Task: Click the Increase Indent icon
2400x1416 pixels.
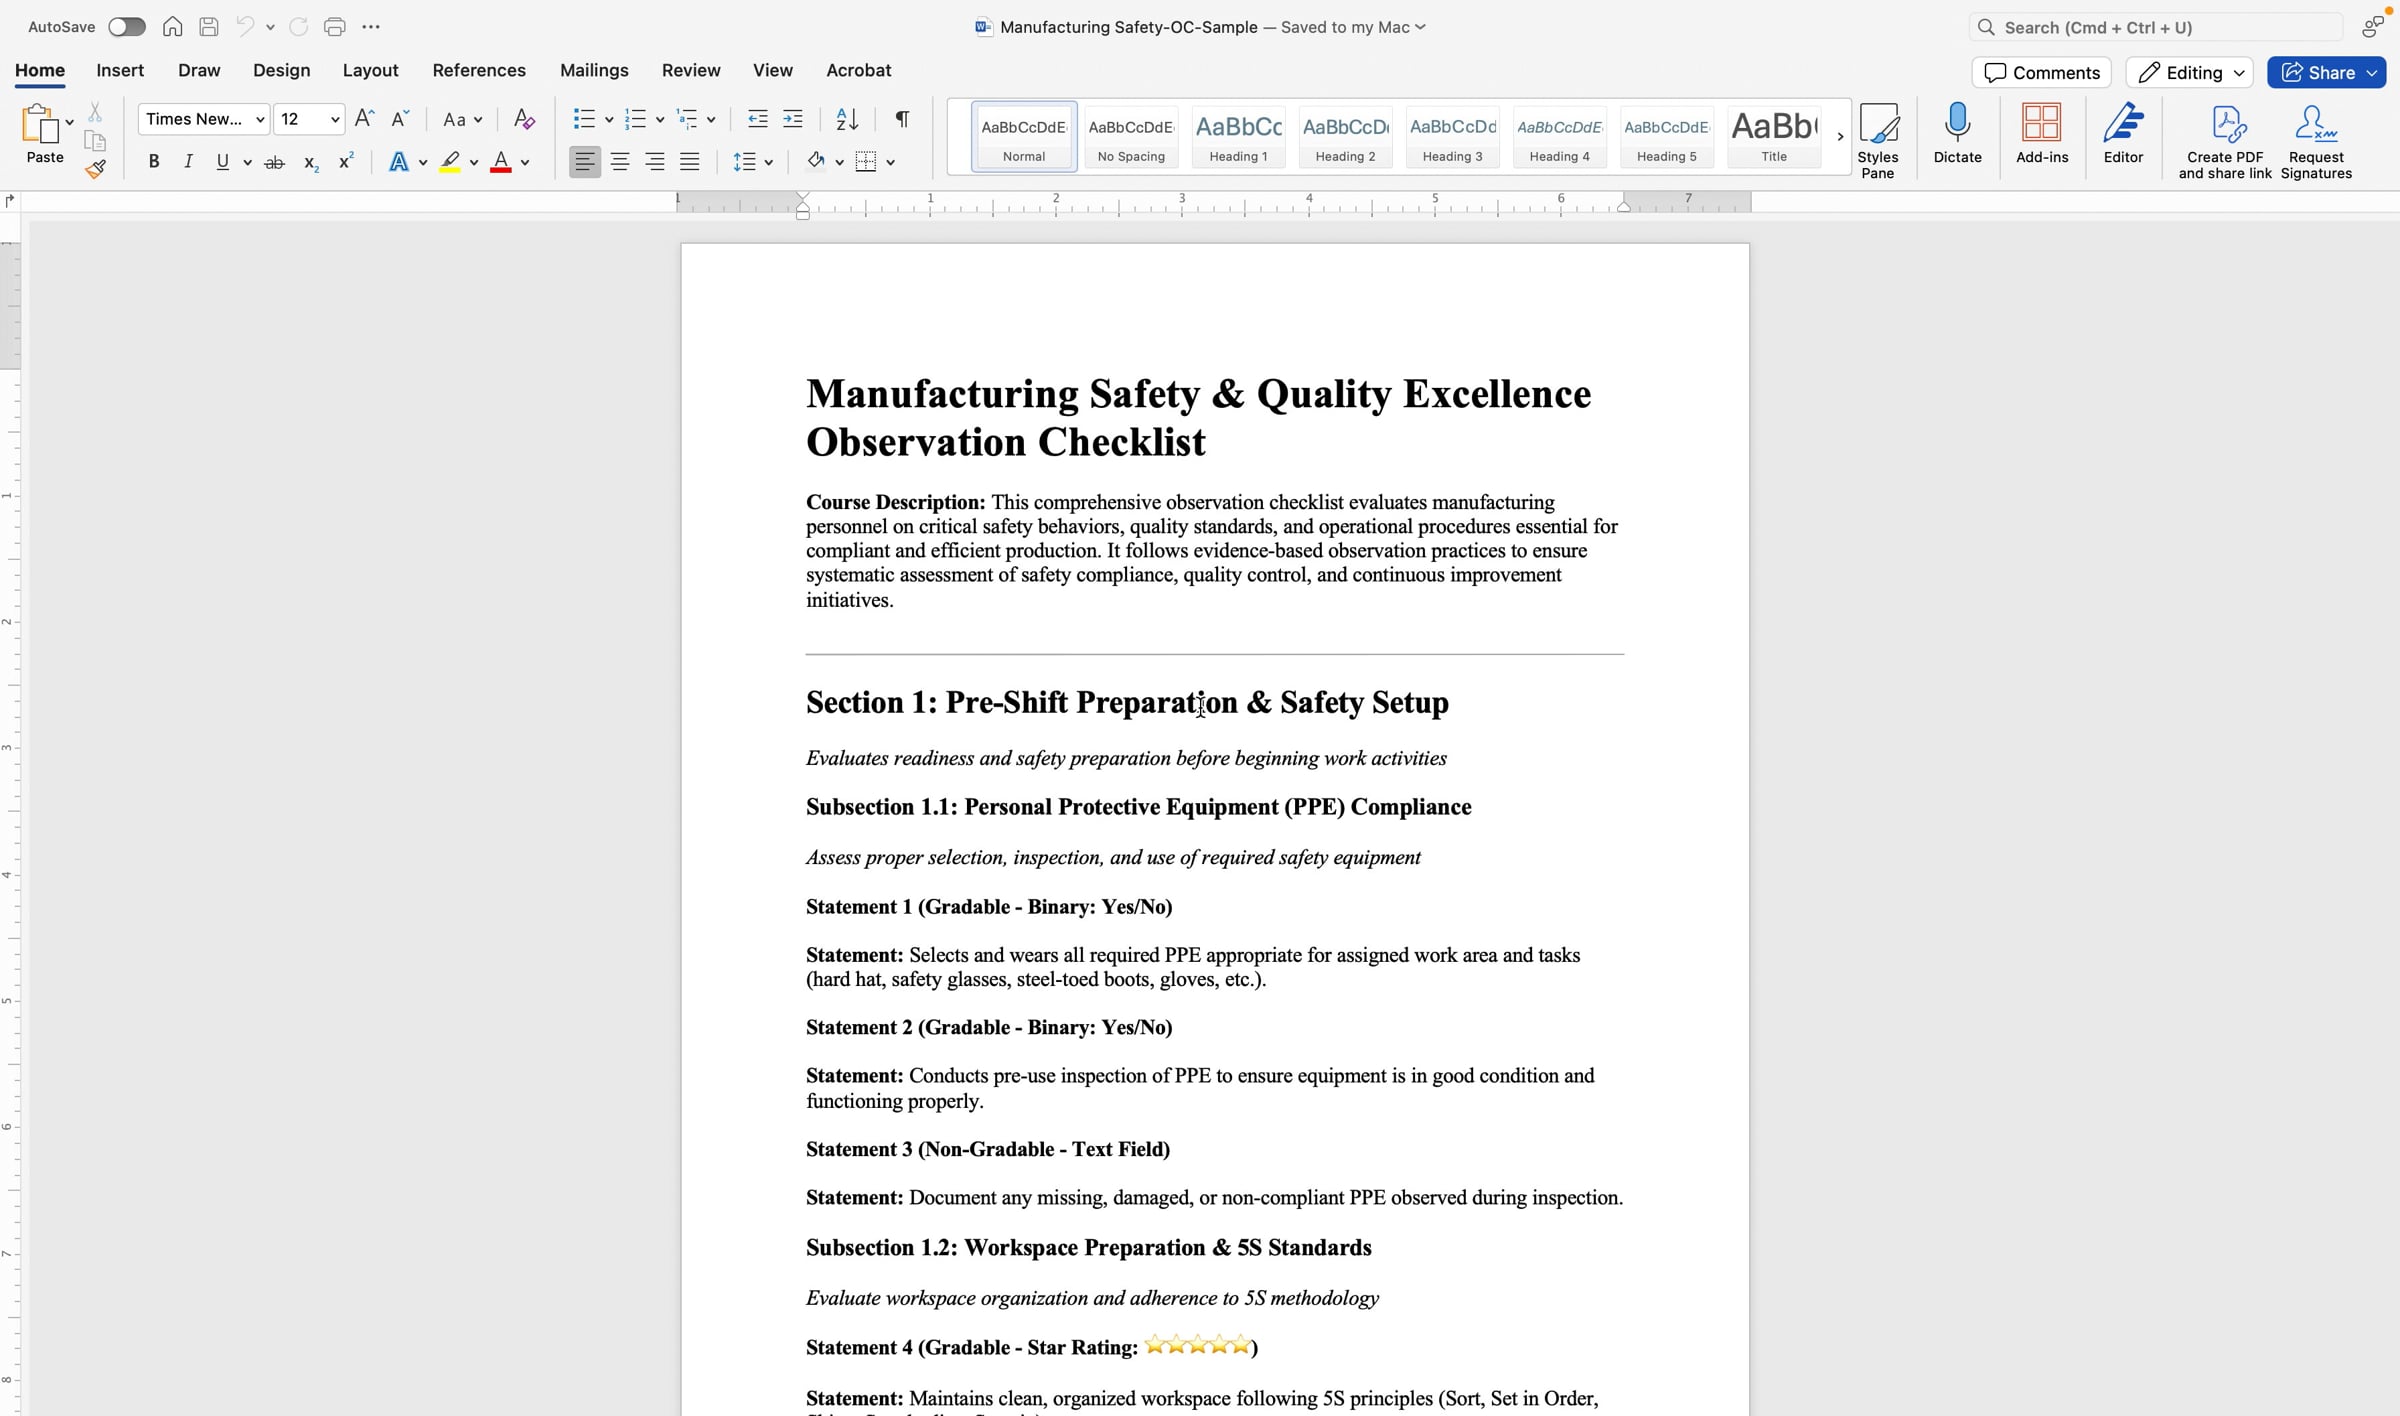Action: (x=793, y=119)
